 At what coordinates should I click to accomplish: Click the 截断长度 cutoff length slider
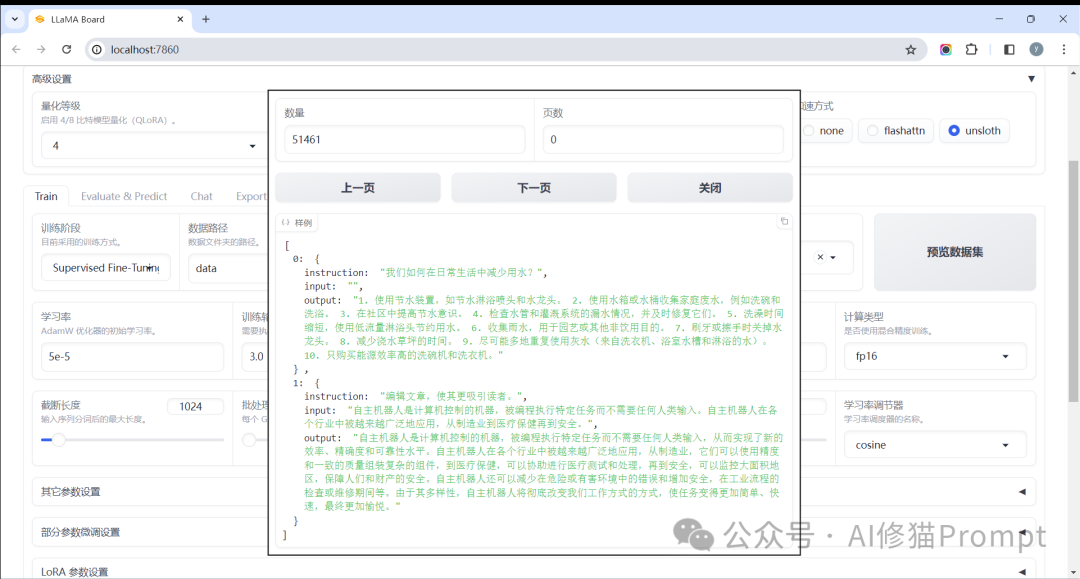click(132, 439)
